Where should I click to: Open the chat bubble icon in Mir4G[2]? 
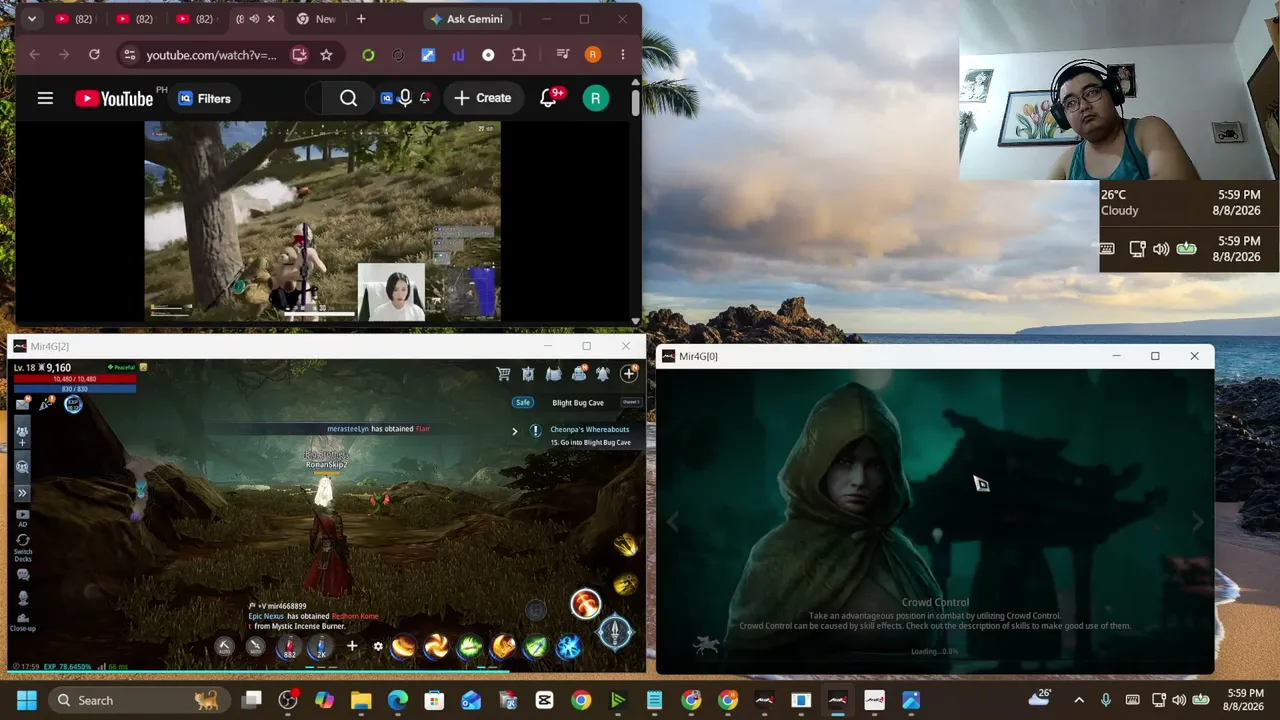click(x=22, y=575)
